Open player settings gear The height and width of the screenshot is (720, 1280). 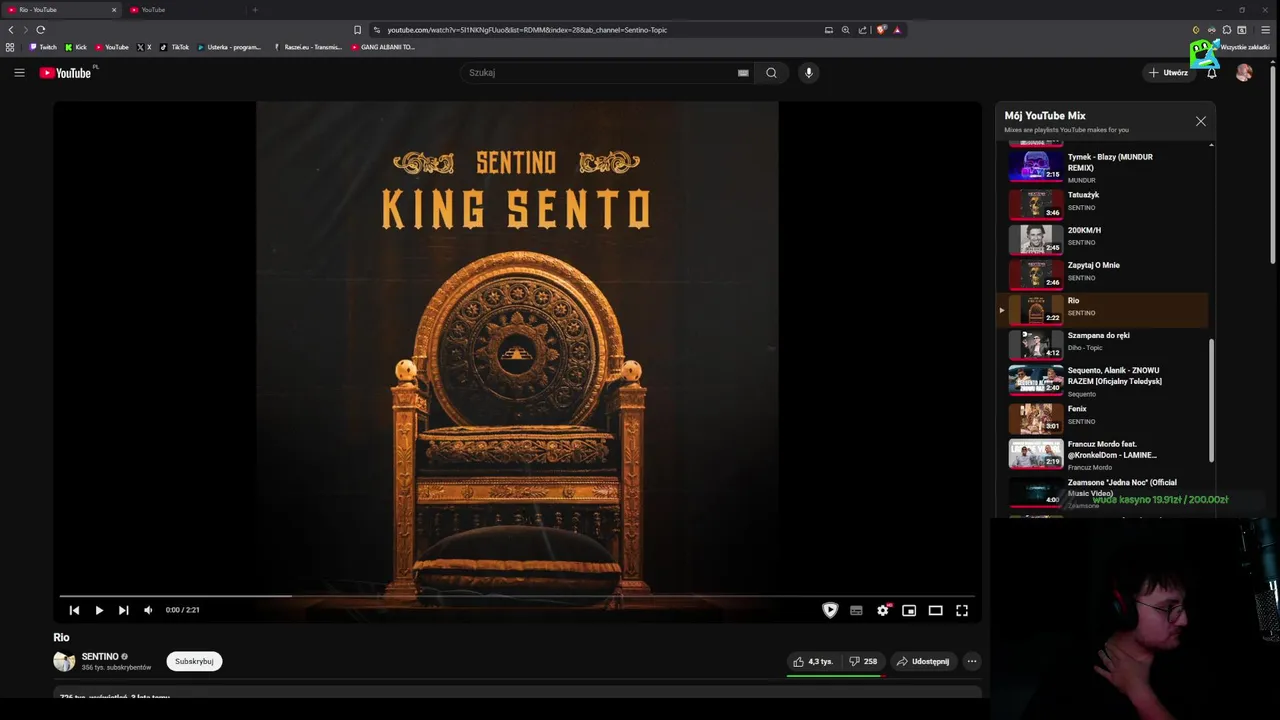pyautogui.click(x=883, y=610)
